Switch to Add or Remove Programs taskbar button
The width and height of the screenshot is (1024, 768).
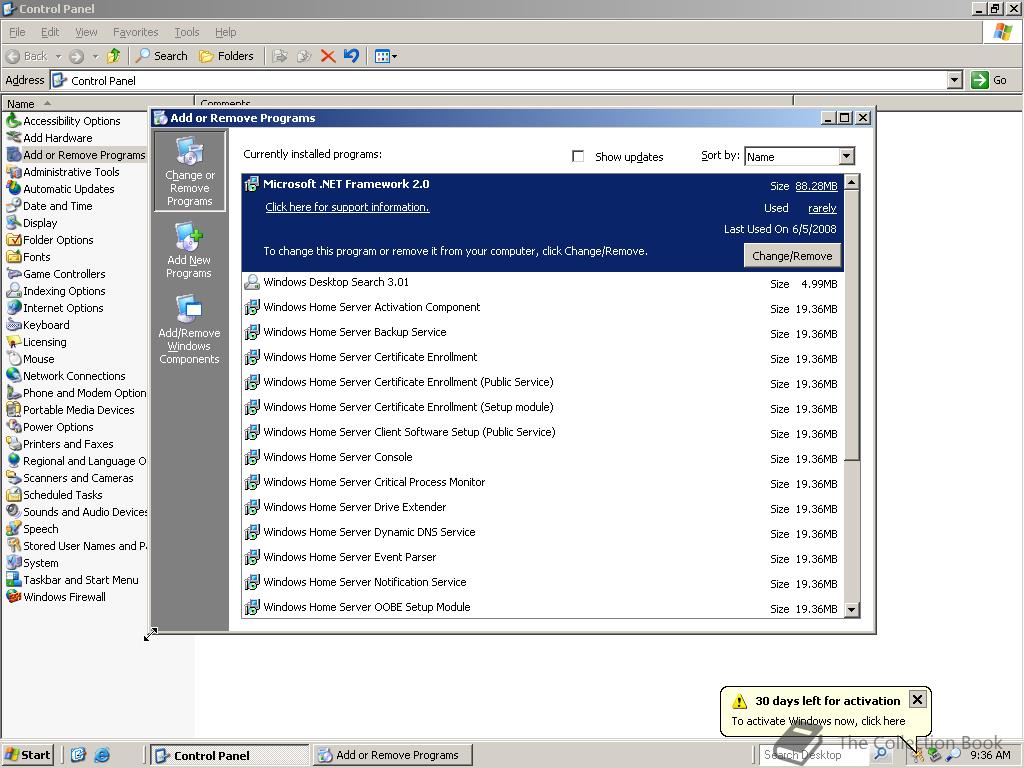pos(392,756)
